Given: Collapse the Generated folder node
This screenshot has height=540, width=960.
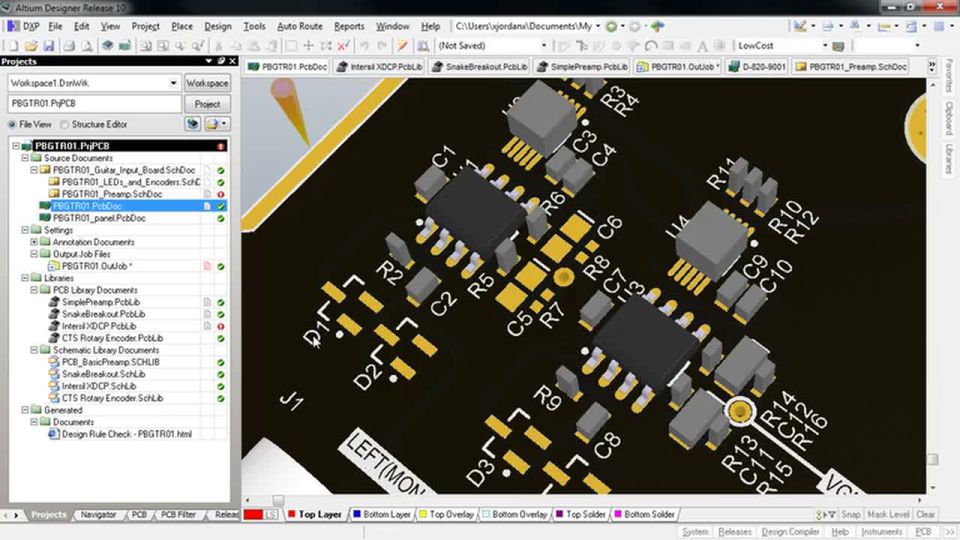Looking at the screenshot, I should coord(25,410).
